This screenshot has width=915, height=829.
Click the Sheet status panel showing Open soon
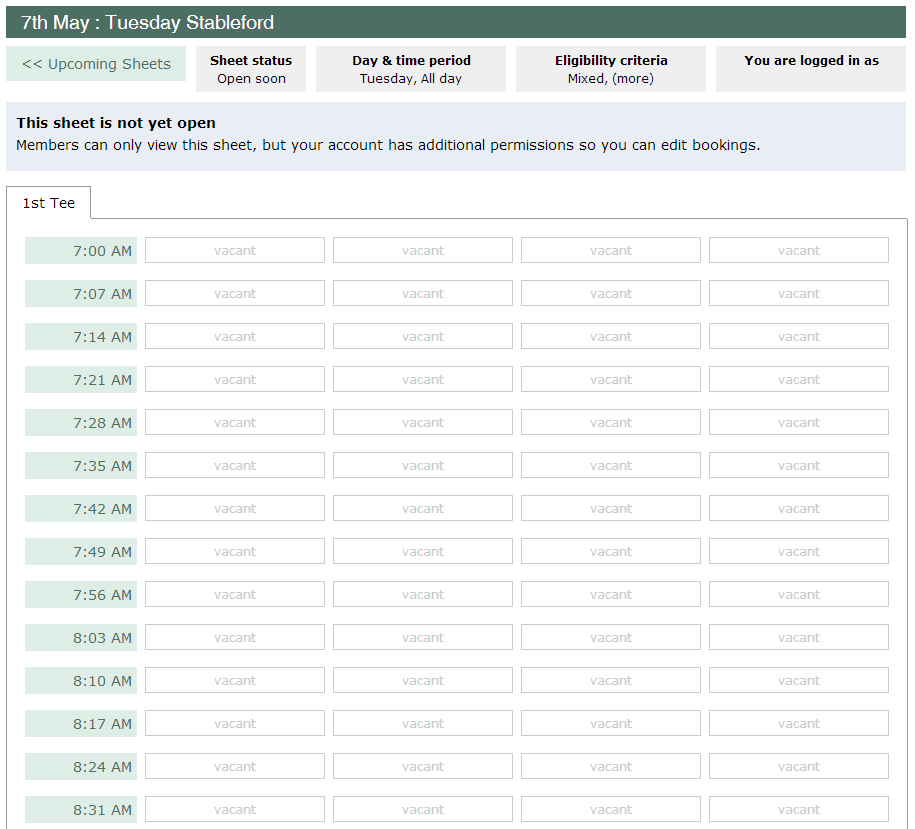coord(250,68)
